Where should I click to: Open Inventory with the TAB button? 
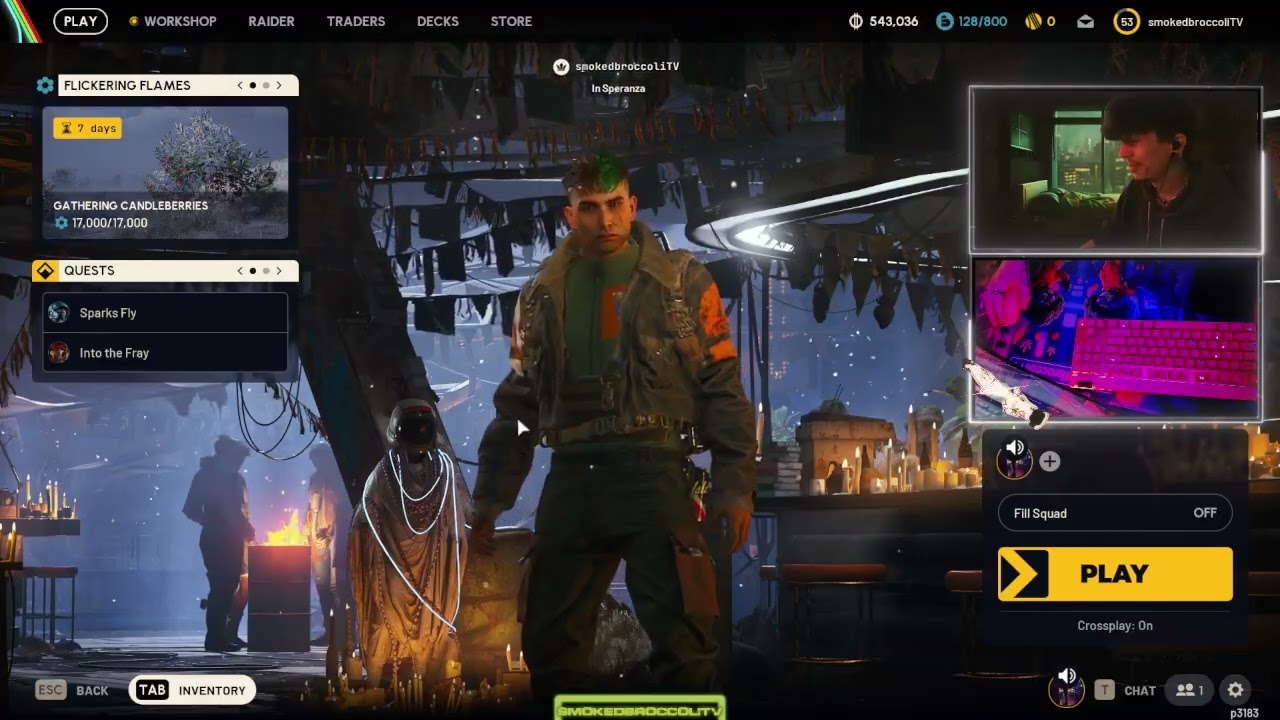[191, 690]
